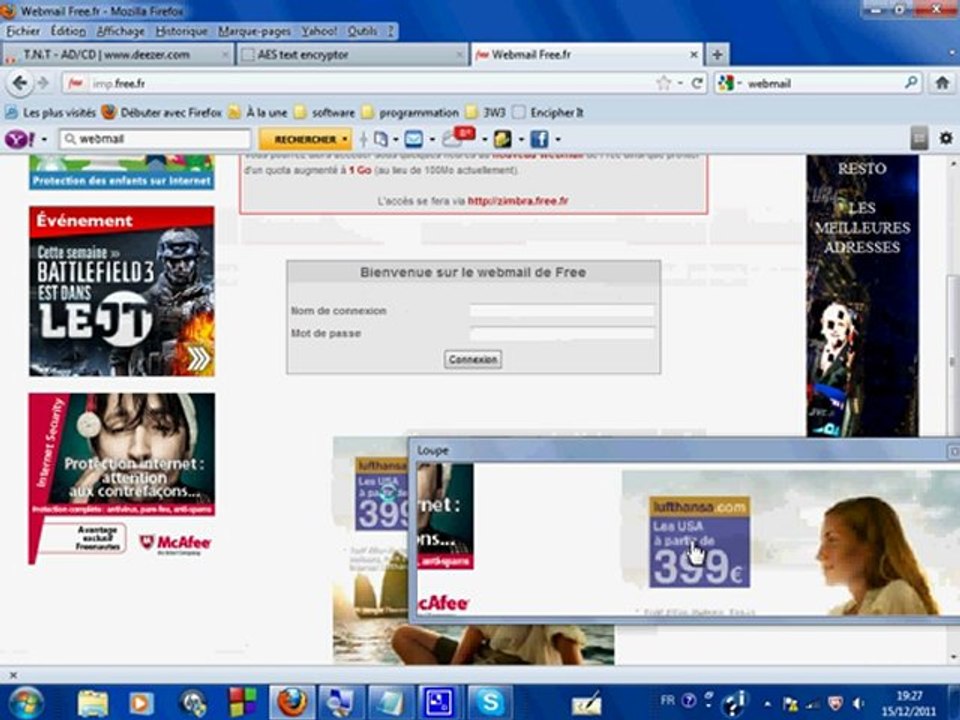Screen dimensions: 960x720
Task: Close the Webmail Free.fr tab
Action: click(x=694, y=54)
